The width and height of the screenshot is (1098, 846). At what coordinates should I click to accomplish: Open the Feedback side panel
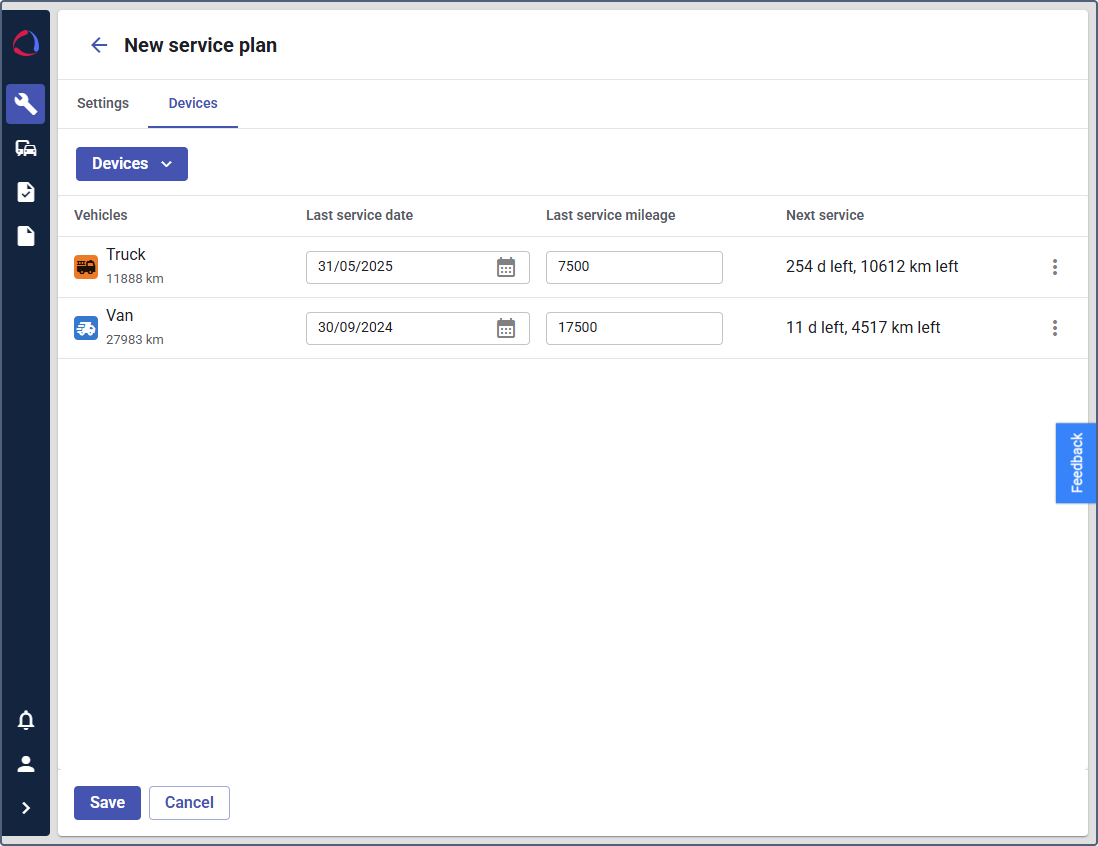[x=1076, y=463]
